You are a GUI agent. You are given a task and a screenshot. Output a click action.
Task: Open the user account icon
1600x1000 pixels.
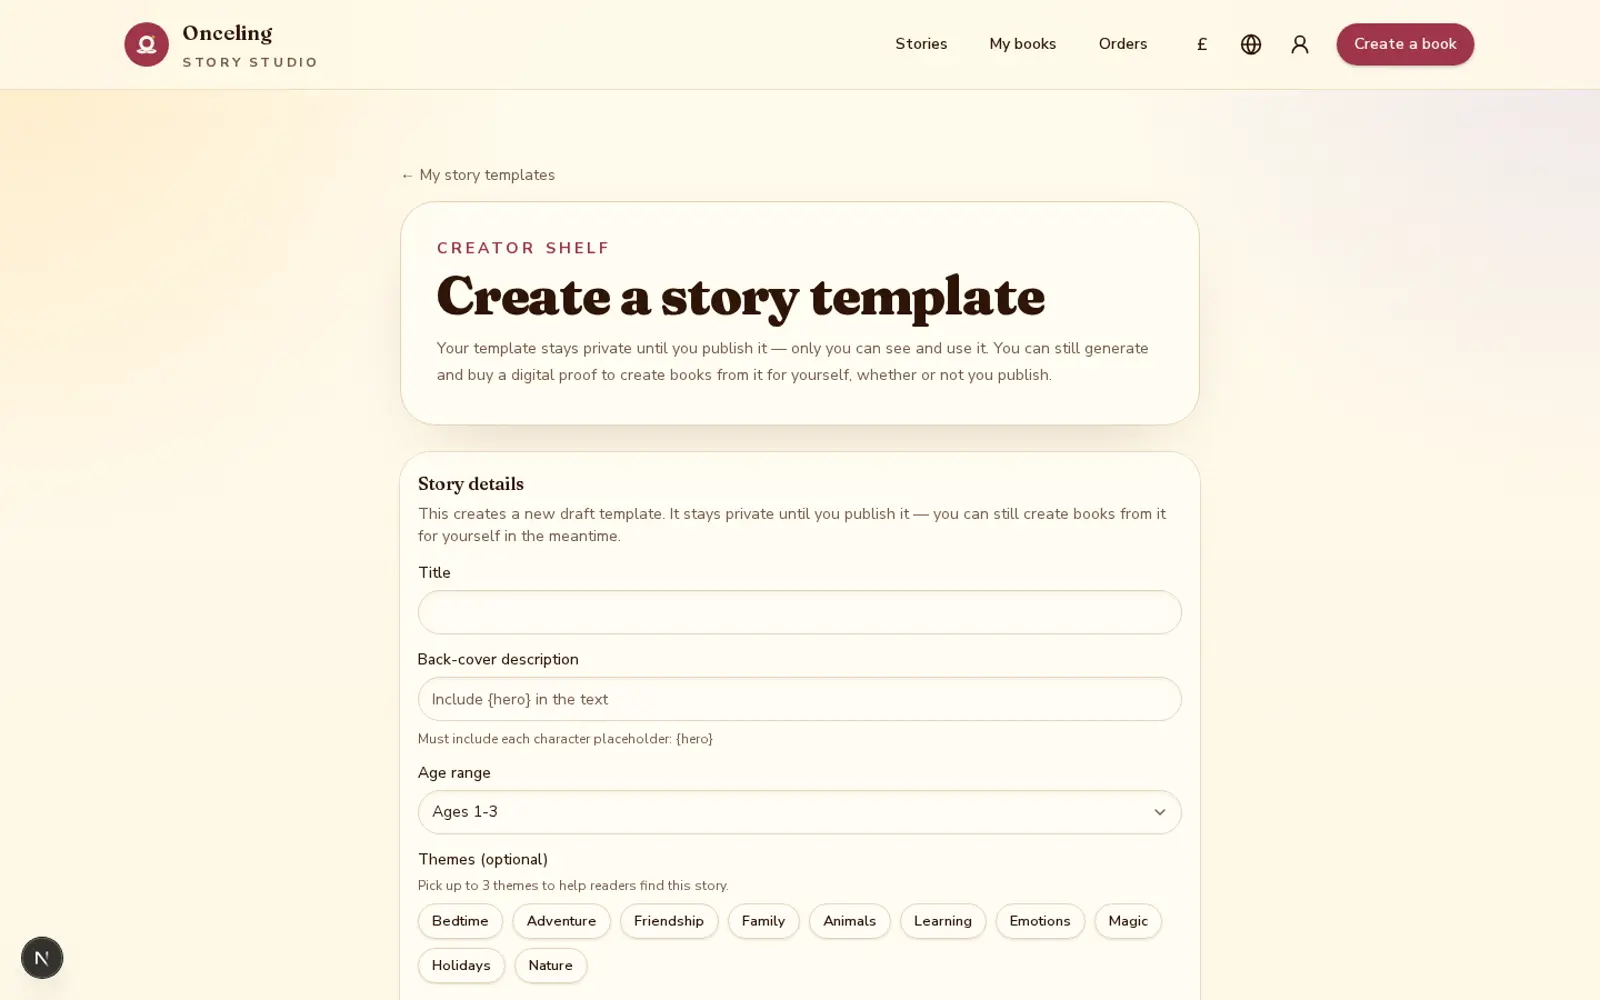point(1300,44)
